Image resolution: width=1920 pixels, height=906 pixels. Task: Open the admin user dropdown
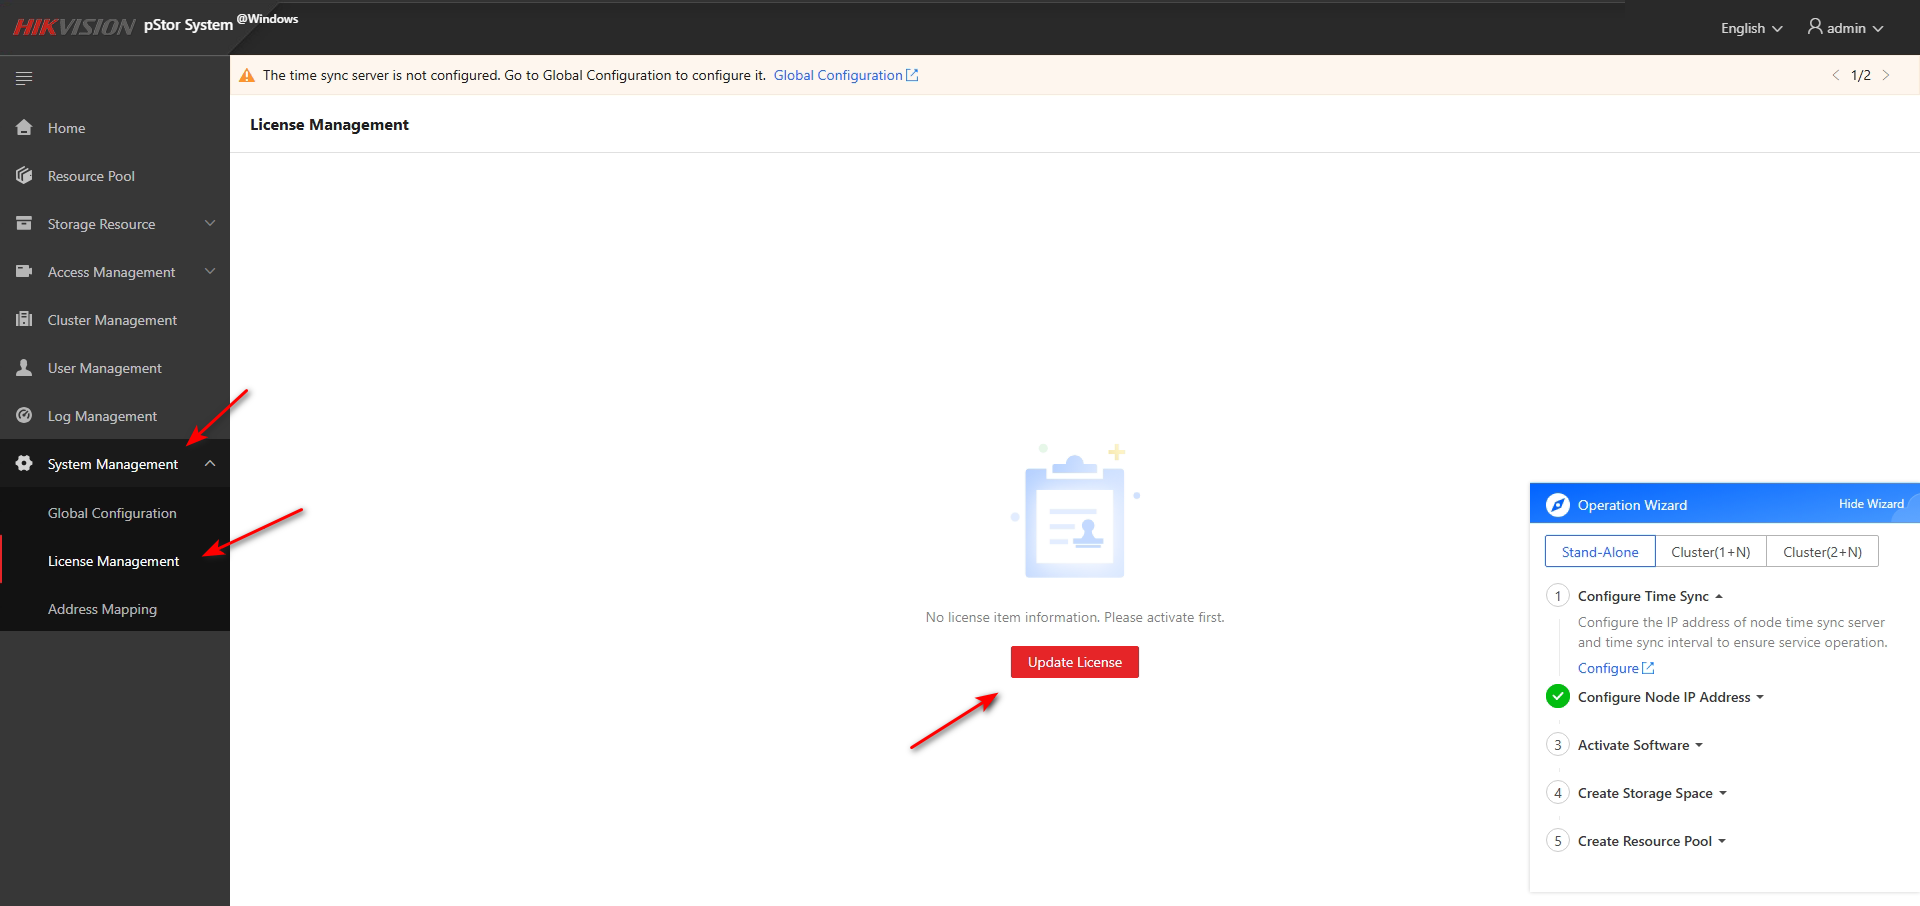click(x=1845, y=28)
